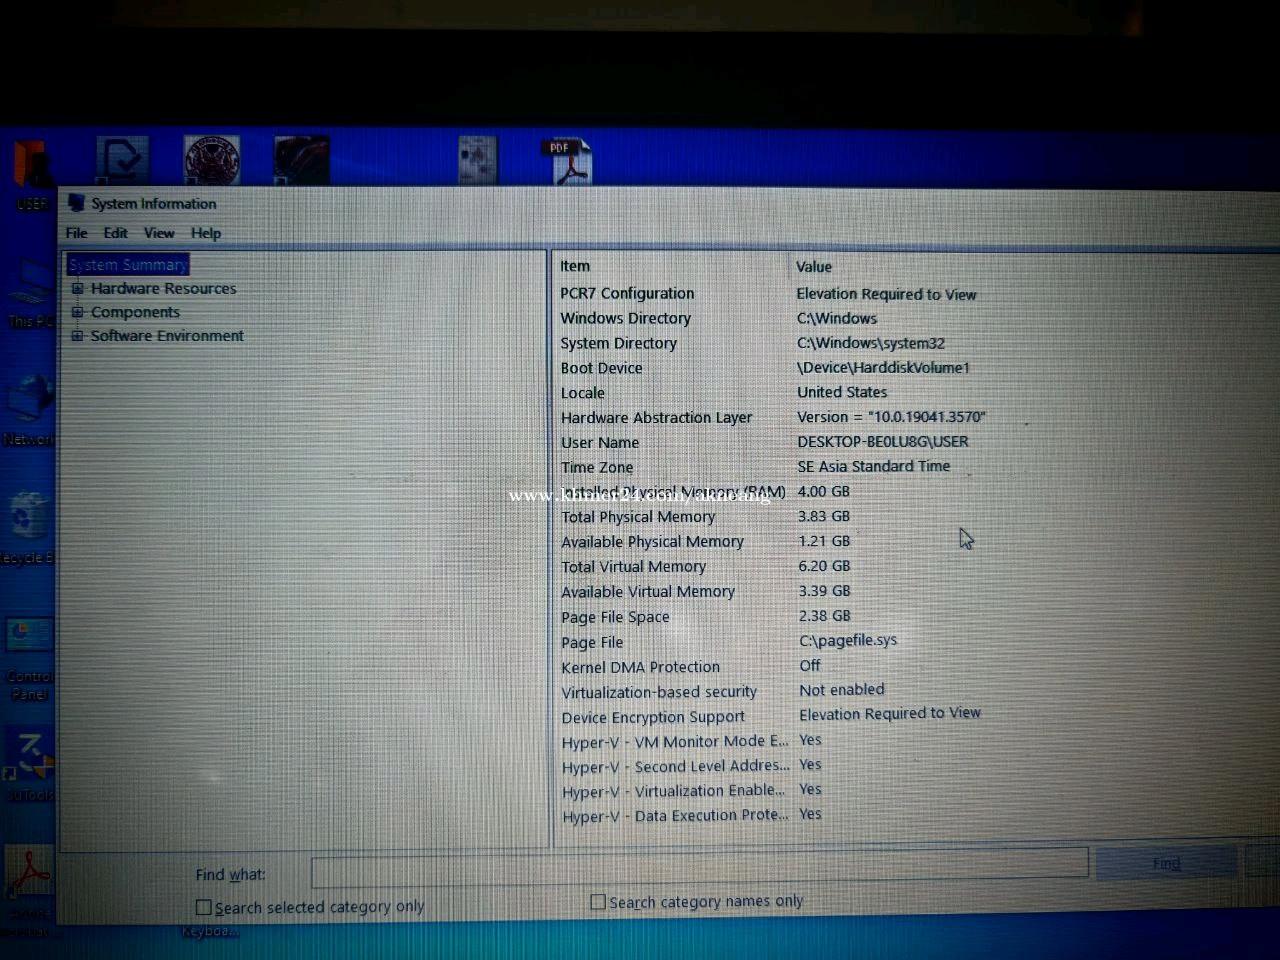Open the dark image shortcut on desktop
1280x960 pixels.
[301, 160]
